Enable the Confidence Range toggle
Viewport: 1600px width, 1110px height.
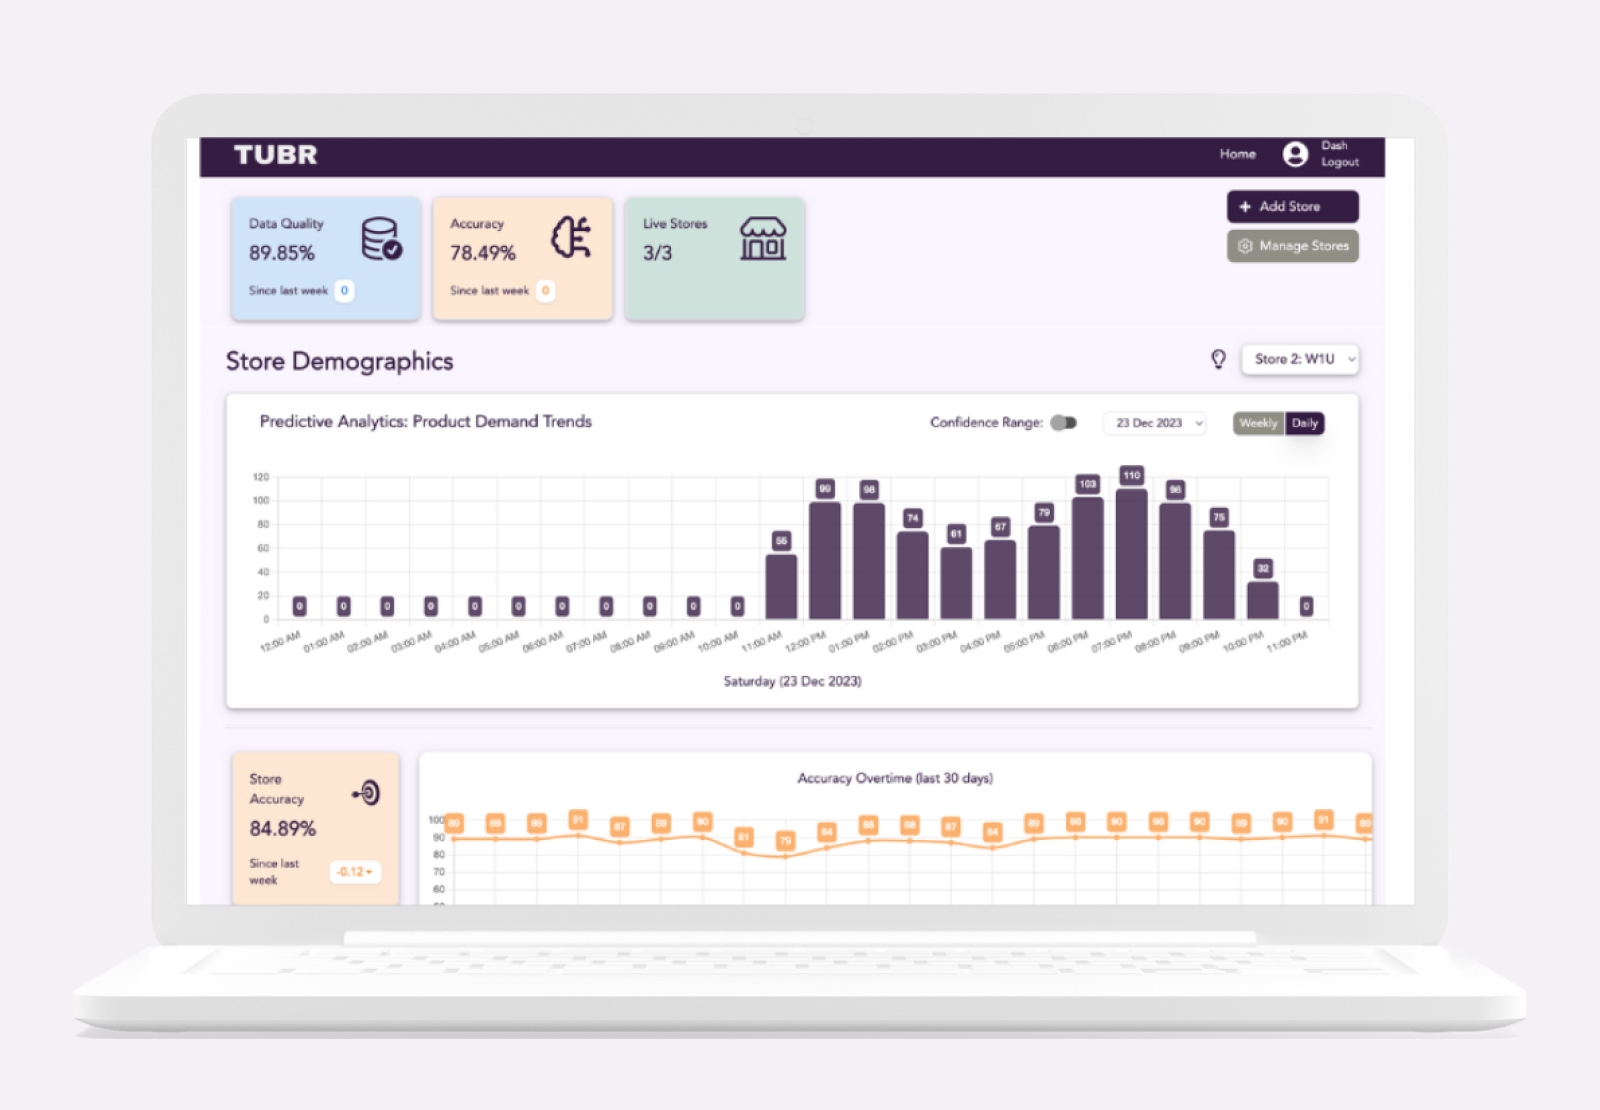1063,423
